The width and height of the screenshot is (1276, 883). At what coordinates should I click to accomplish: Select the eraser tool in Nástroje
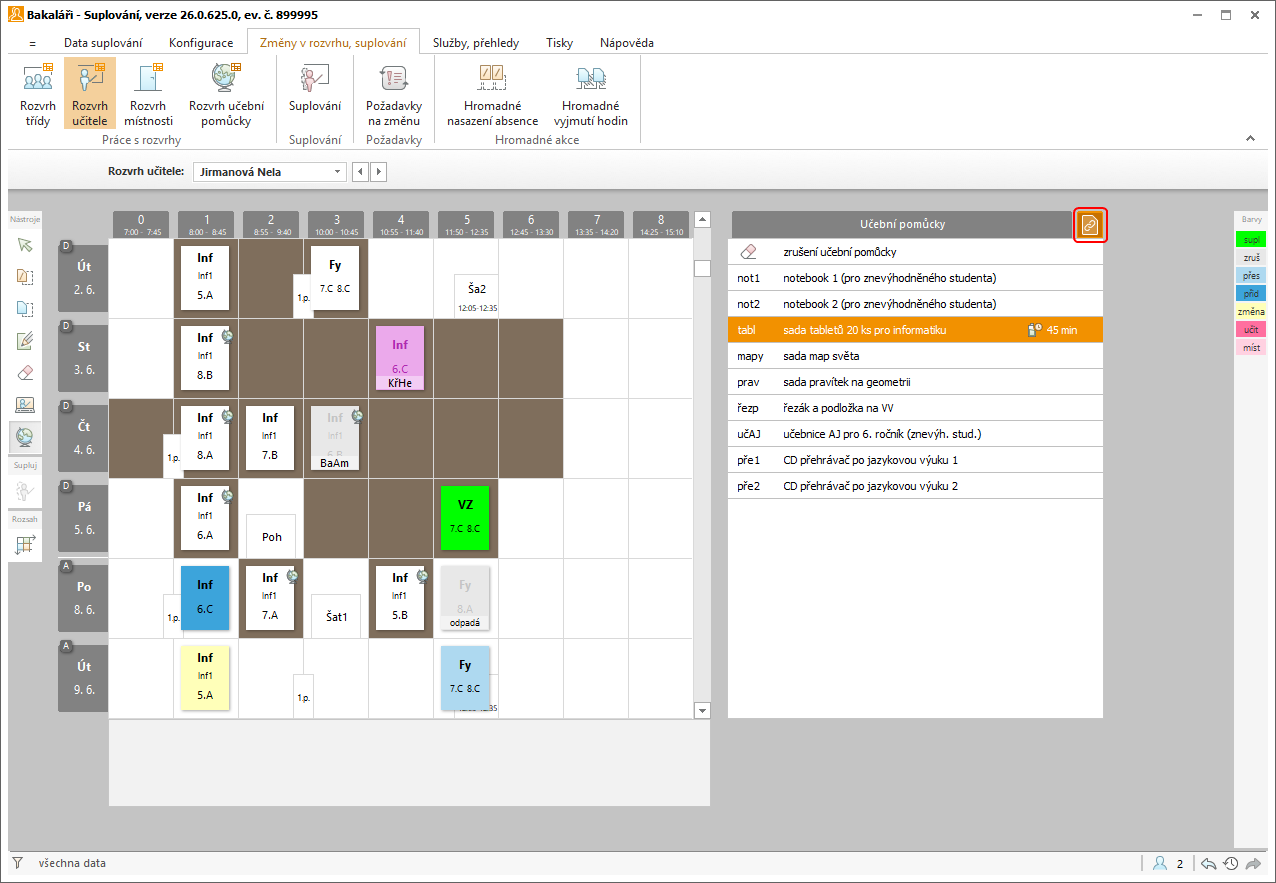coord(25,373)
